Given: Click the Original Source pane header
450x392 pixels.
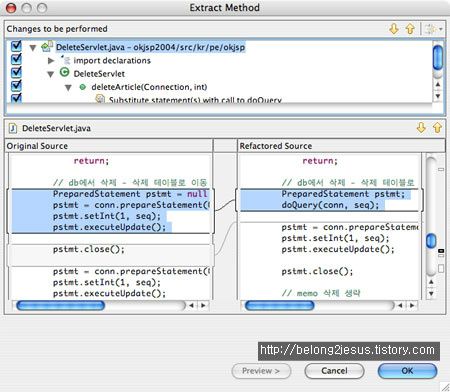Looking at the screenshot, I should coord(109,146).
